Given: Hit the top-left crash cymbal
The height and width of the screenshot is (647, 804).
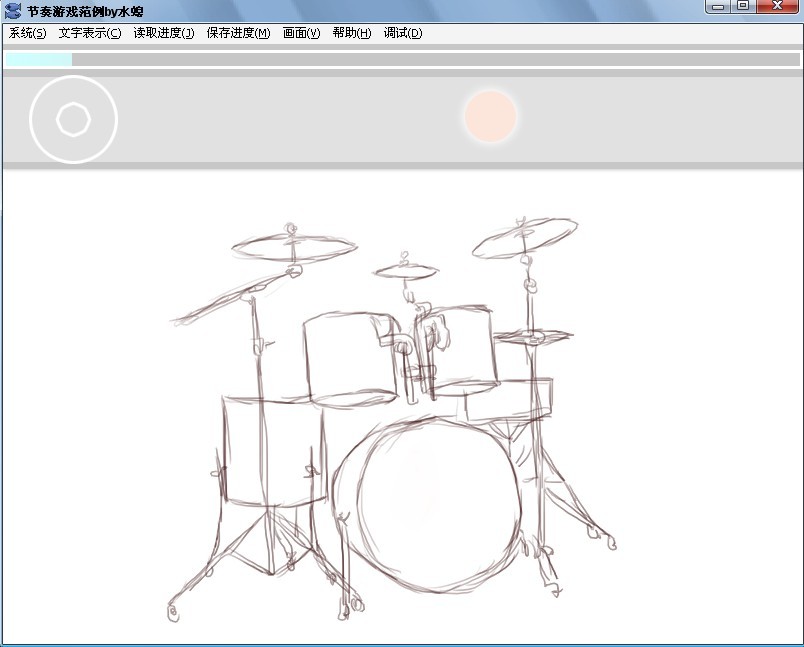Looking at the screenshot, I should [x=293, y=246].
